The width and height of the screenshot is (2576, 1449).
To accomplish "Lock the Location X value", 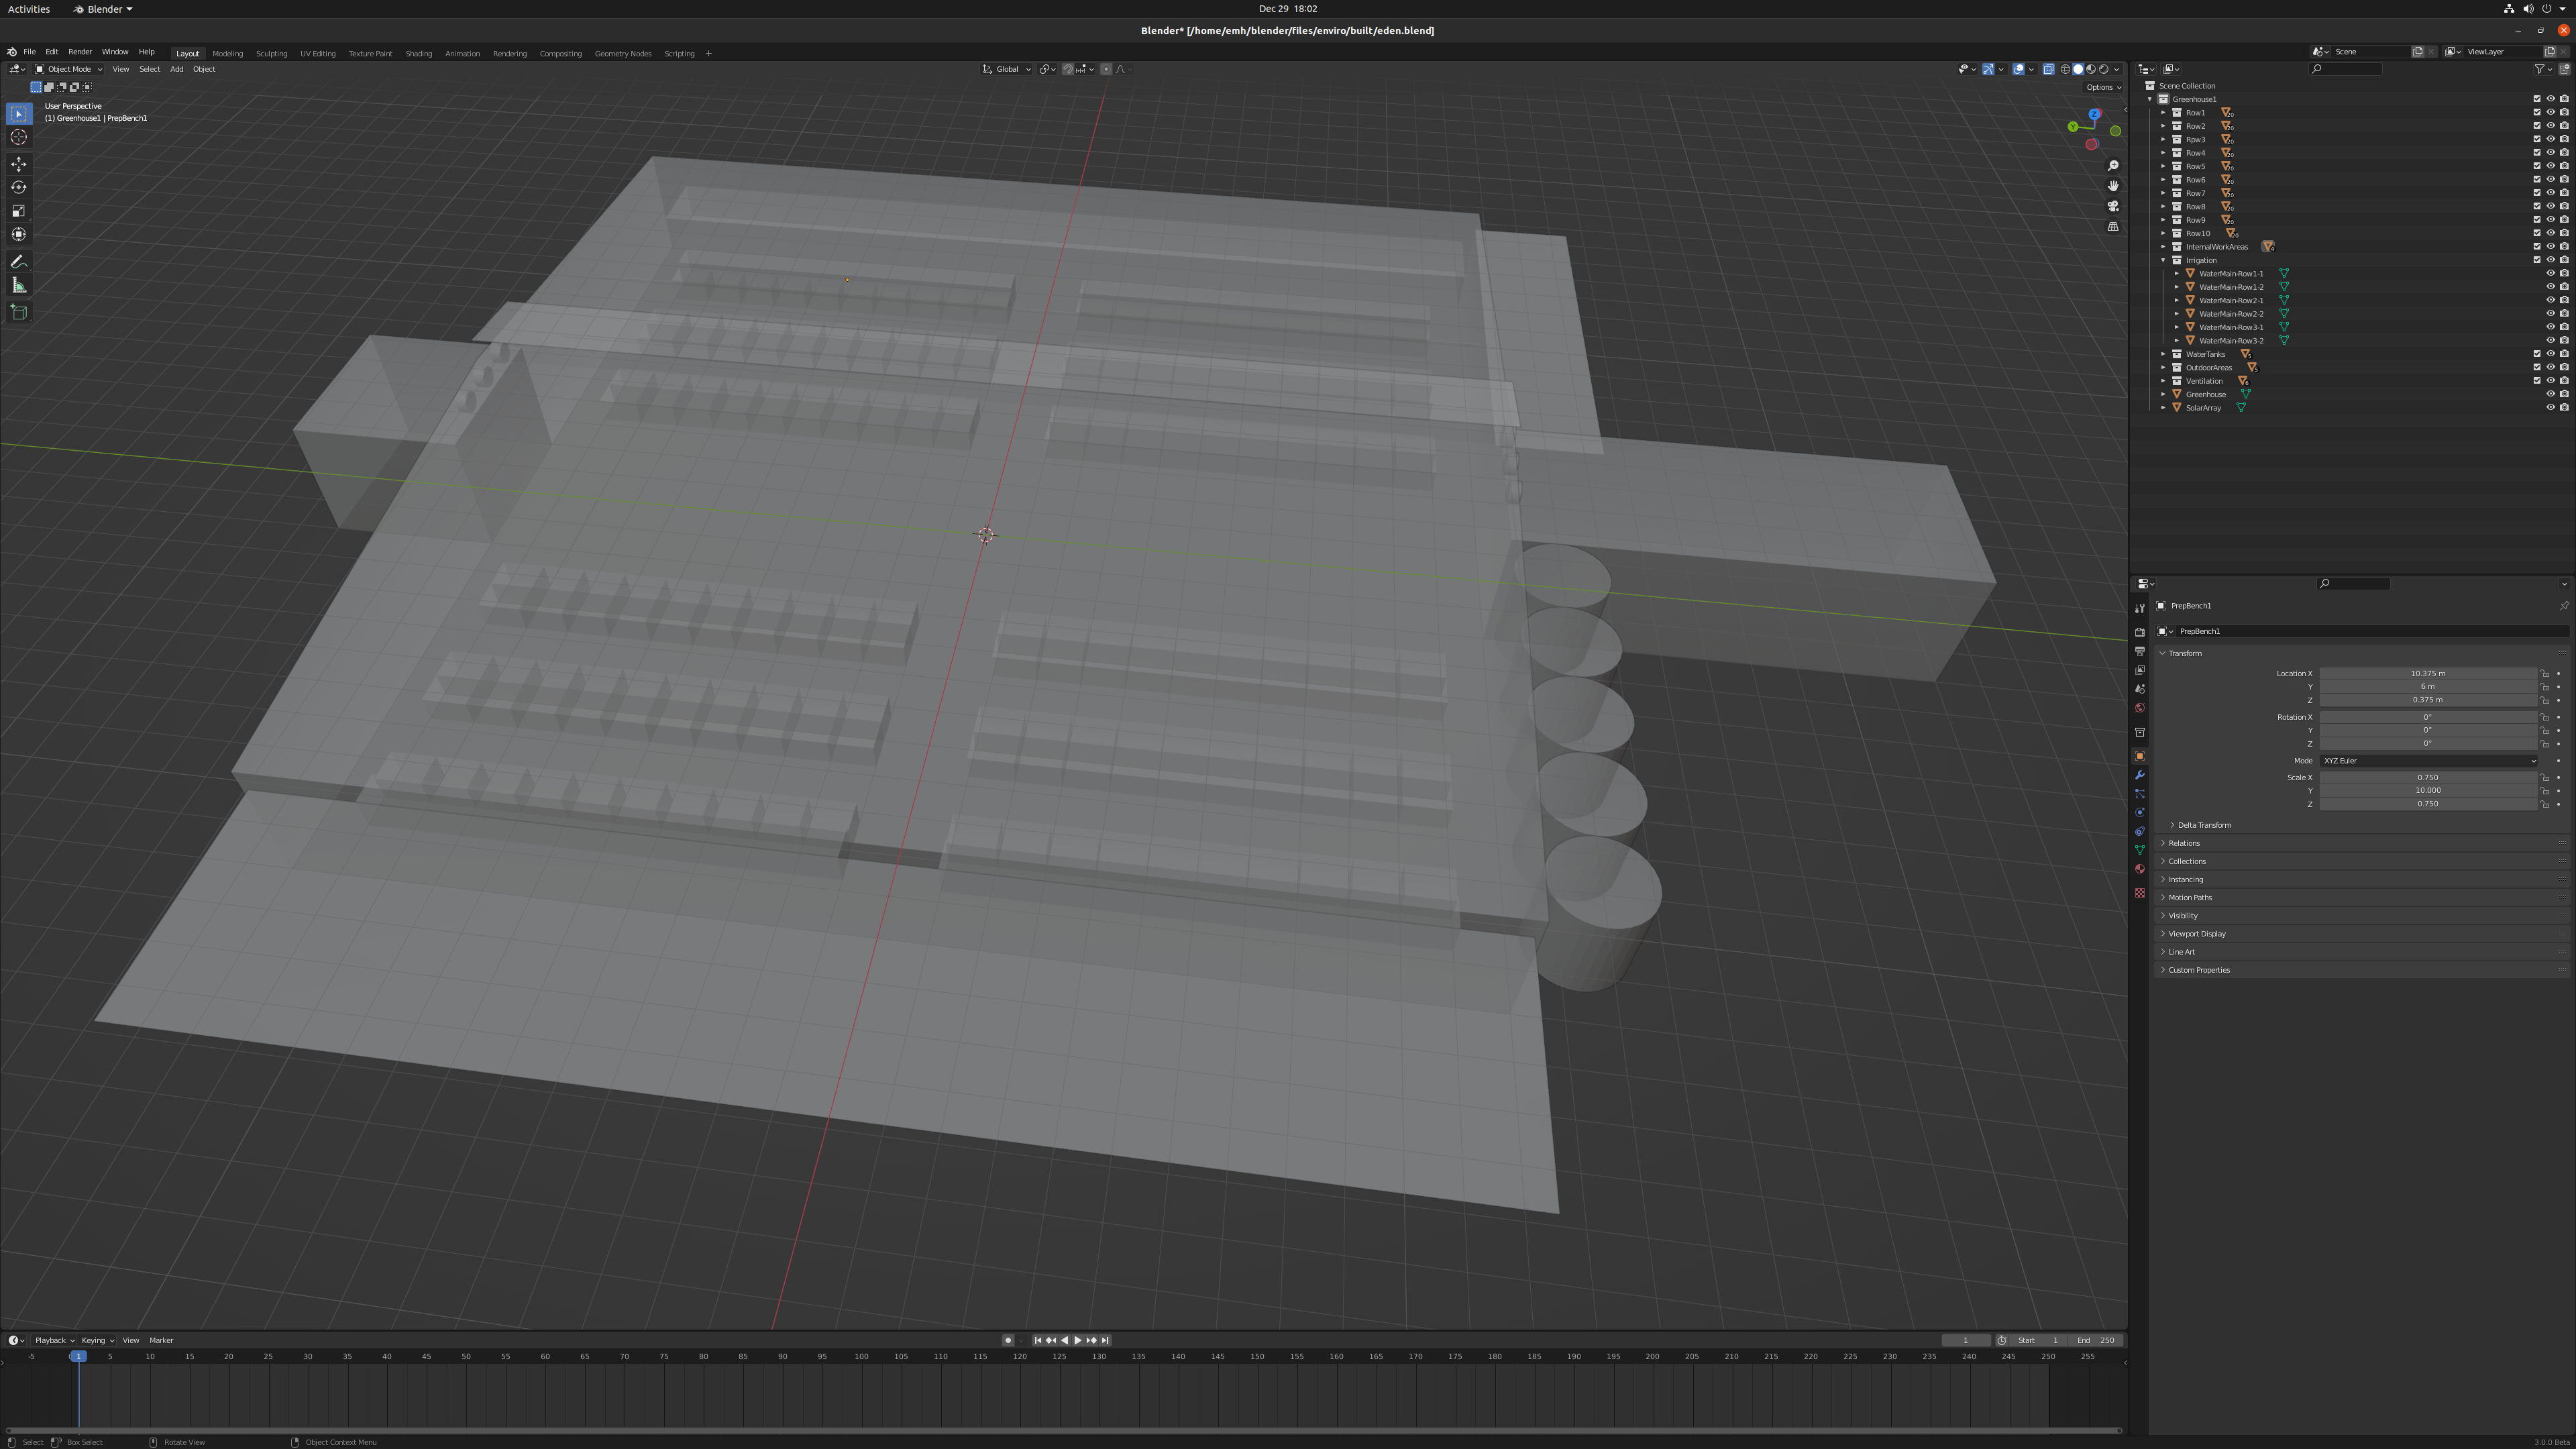I will 2545,674.
